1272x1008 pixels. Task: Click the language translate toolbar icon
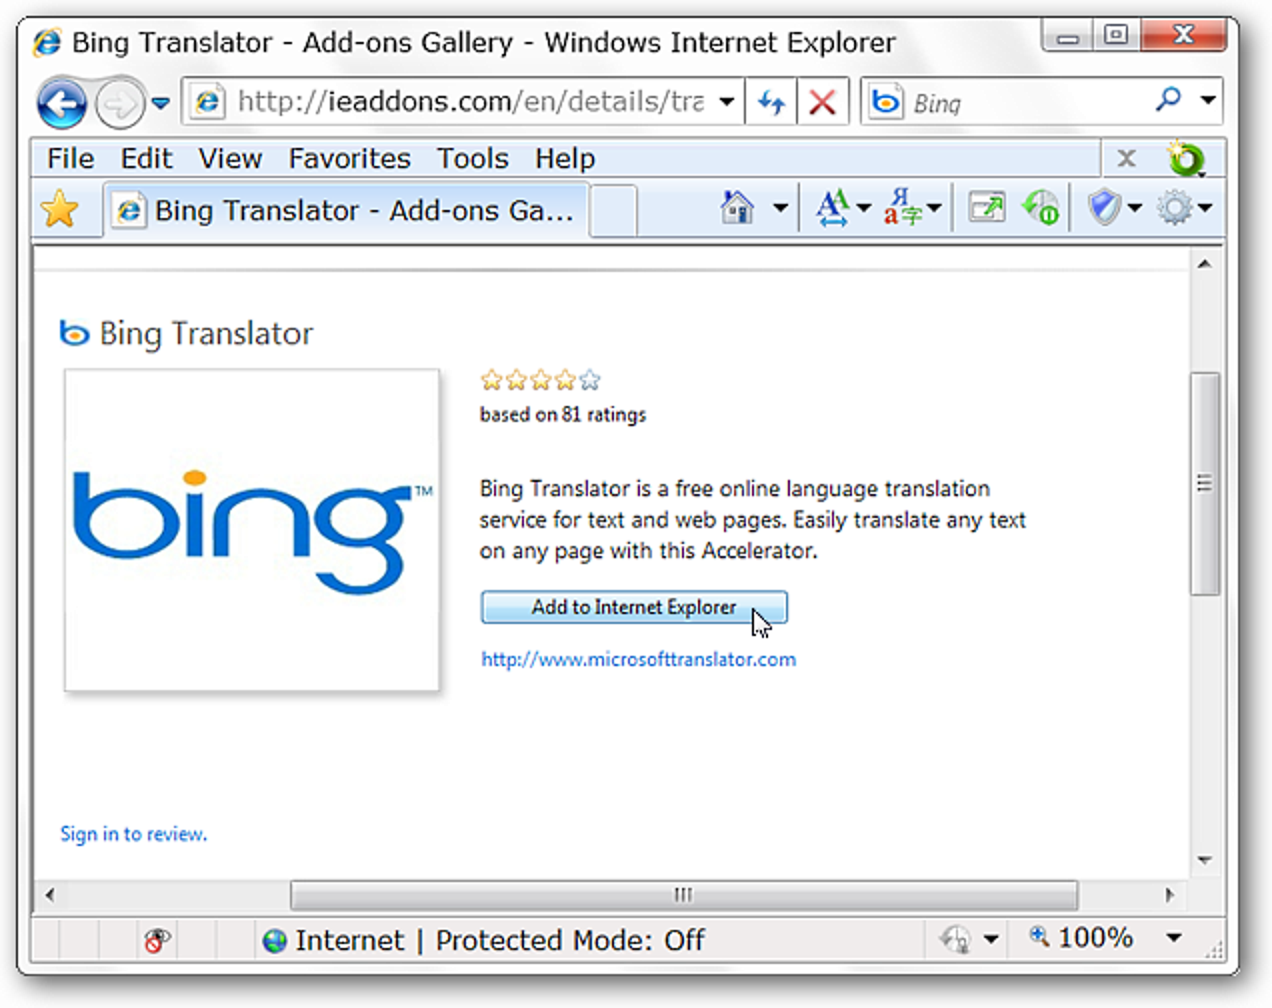pyautogui.click(x=902, y=208)
